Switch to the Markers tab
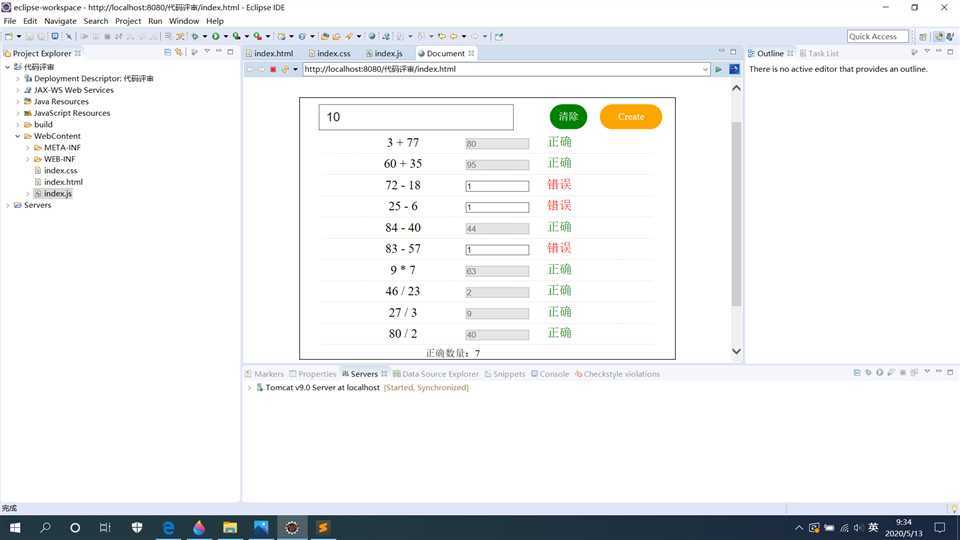960x540 pixels. (264, 374)
